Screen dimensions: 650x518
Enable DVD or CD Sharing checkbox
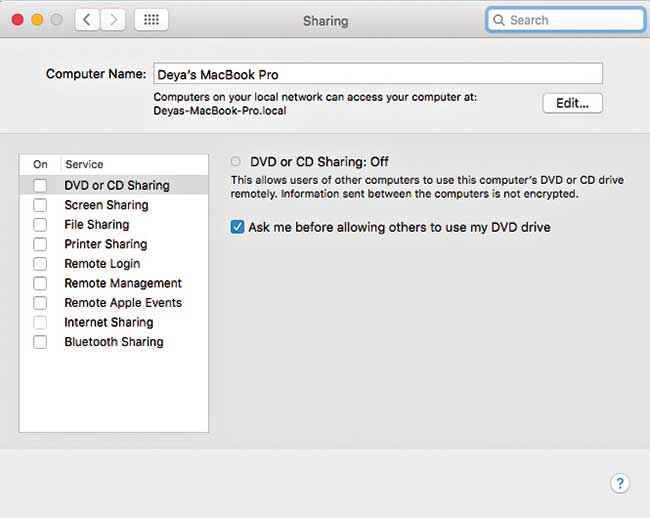click(x=40, y=185)
